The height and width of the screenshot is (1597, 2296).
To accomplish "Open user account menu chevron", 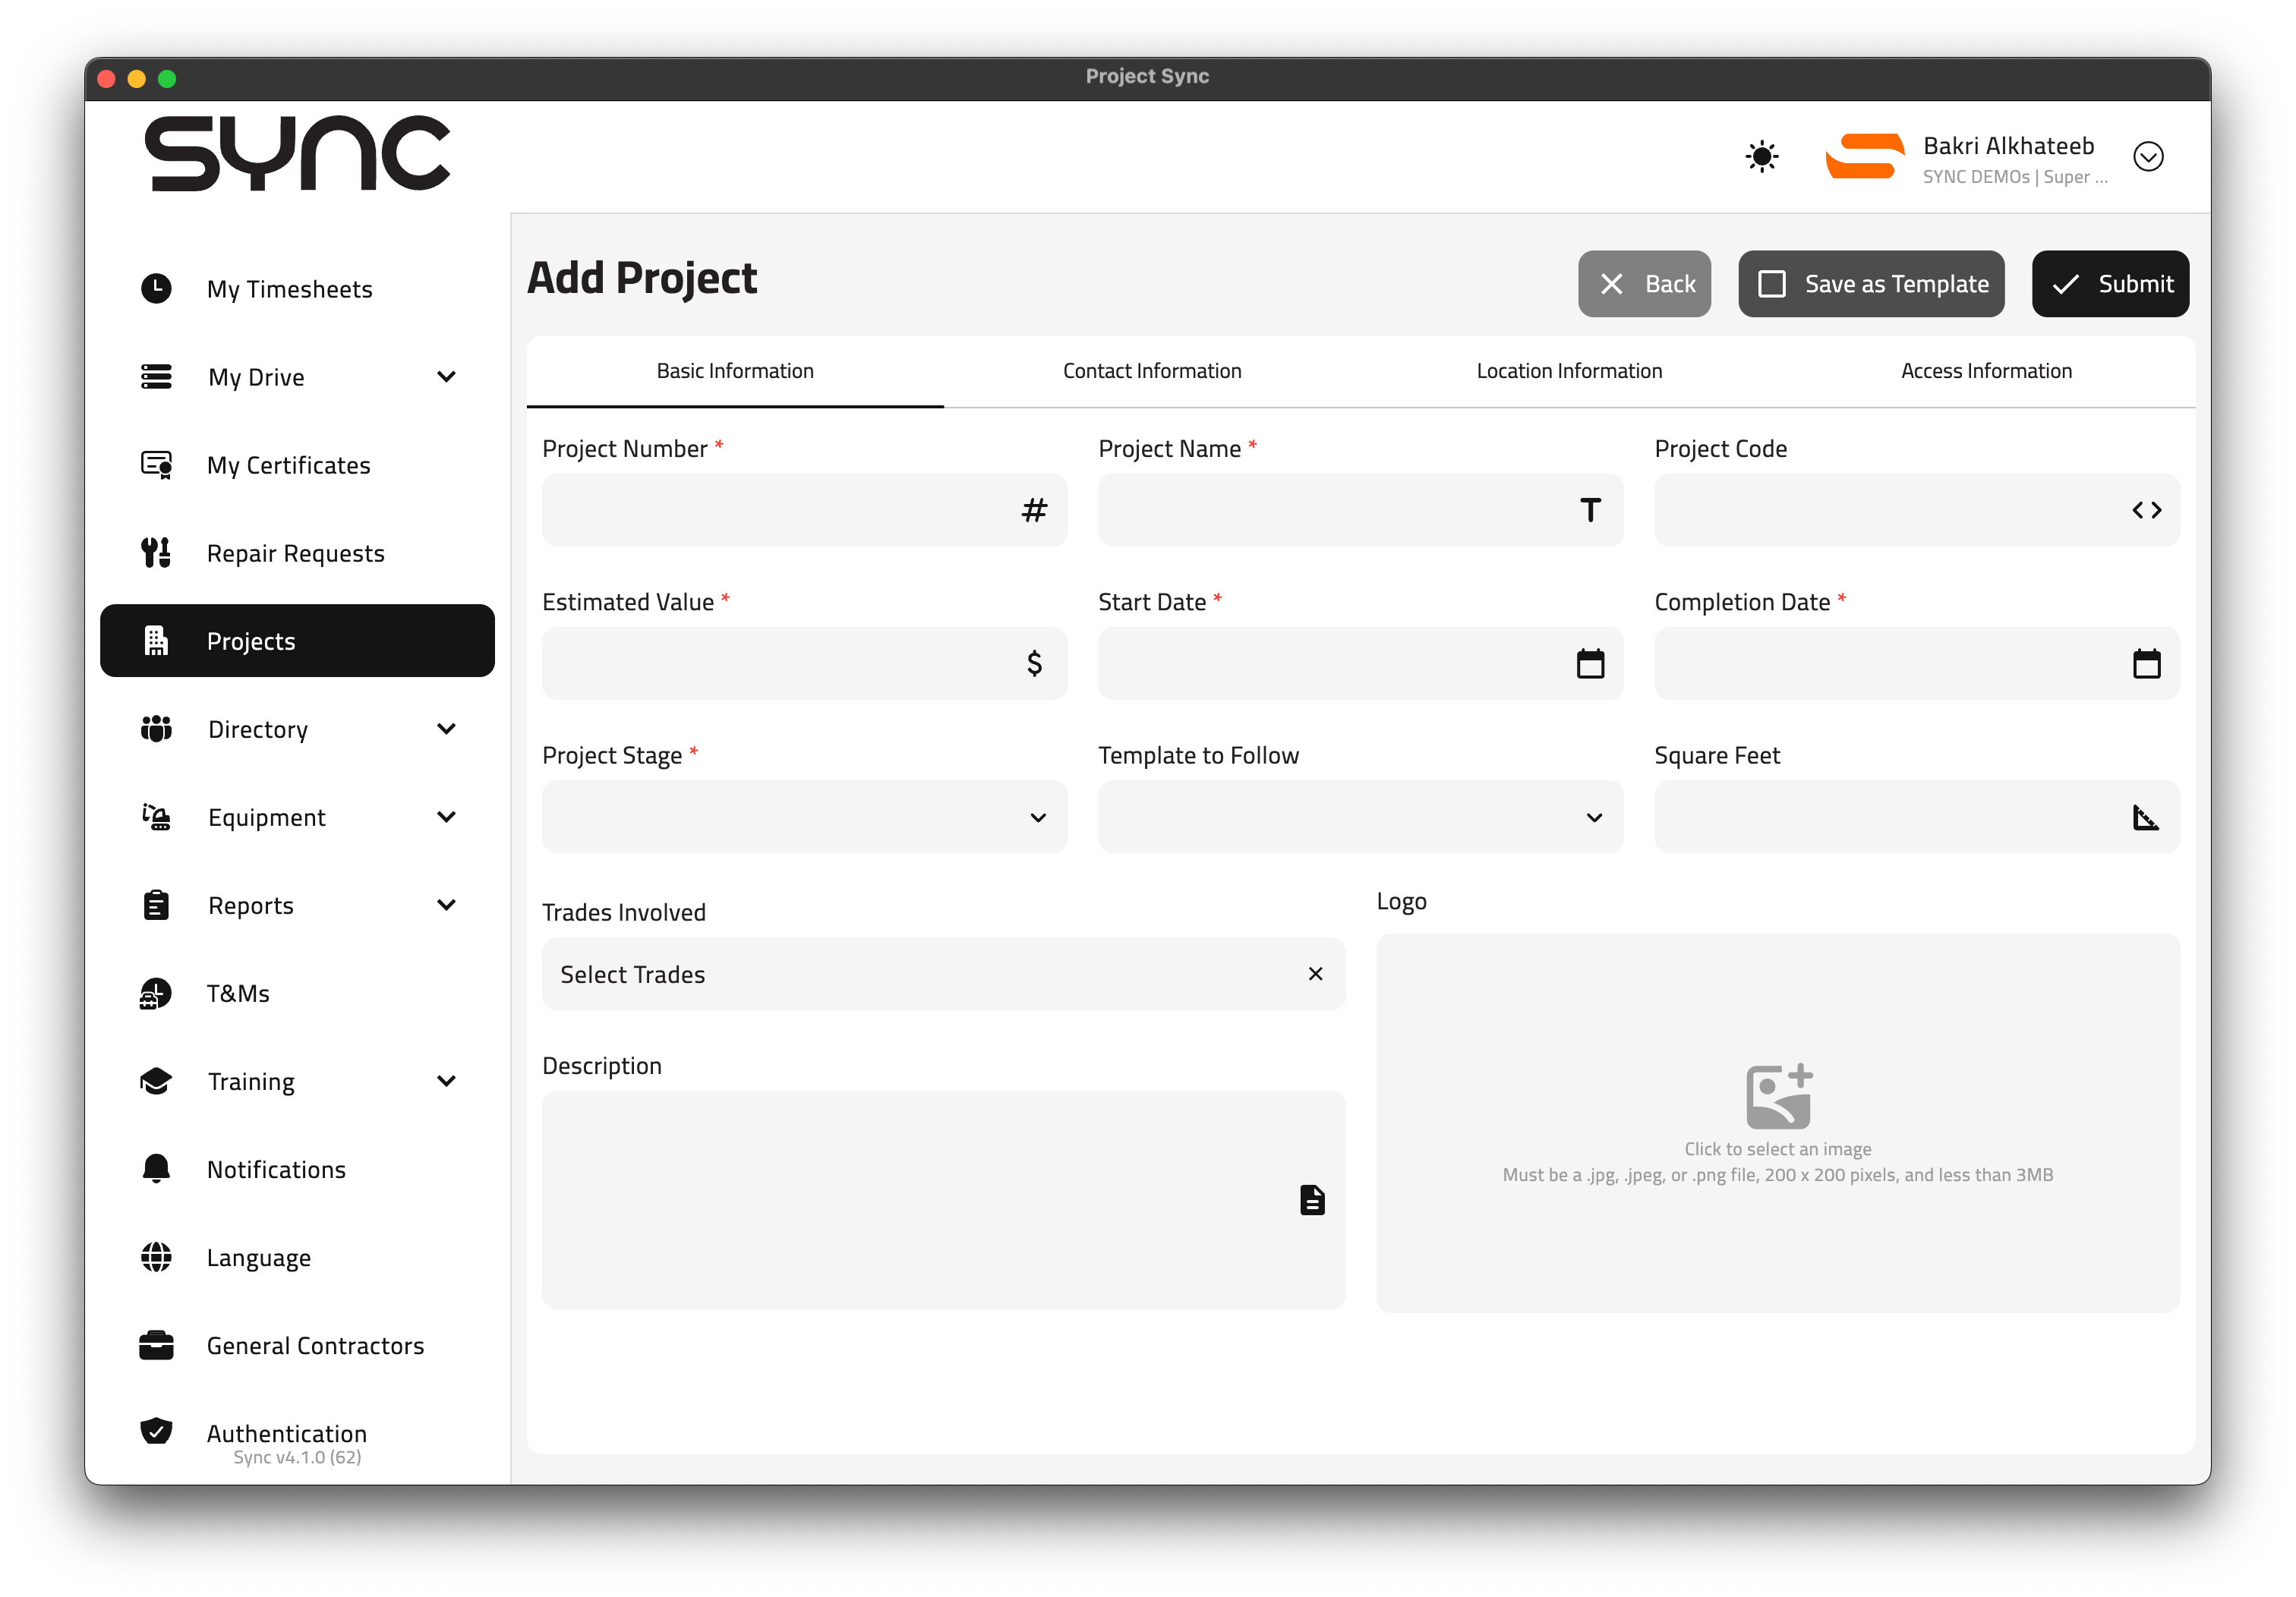I will pos(2148,156).
